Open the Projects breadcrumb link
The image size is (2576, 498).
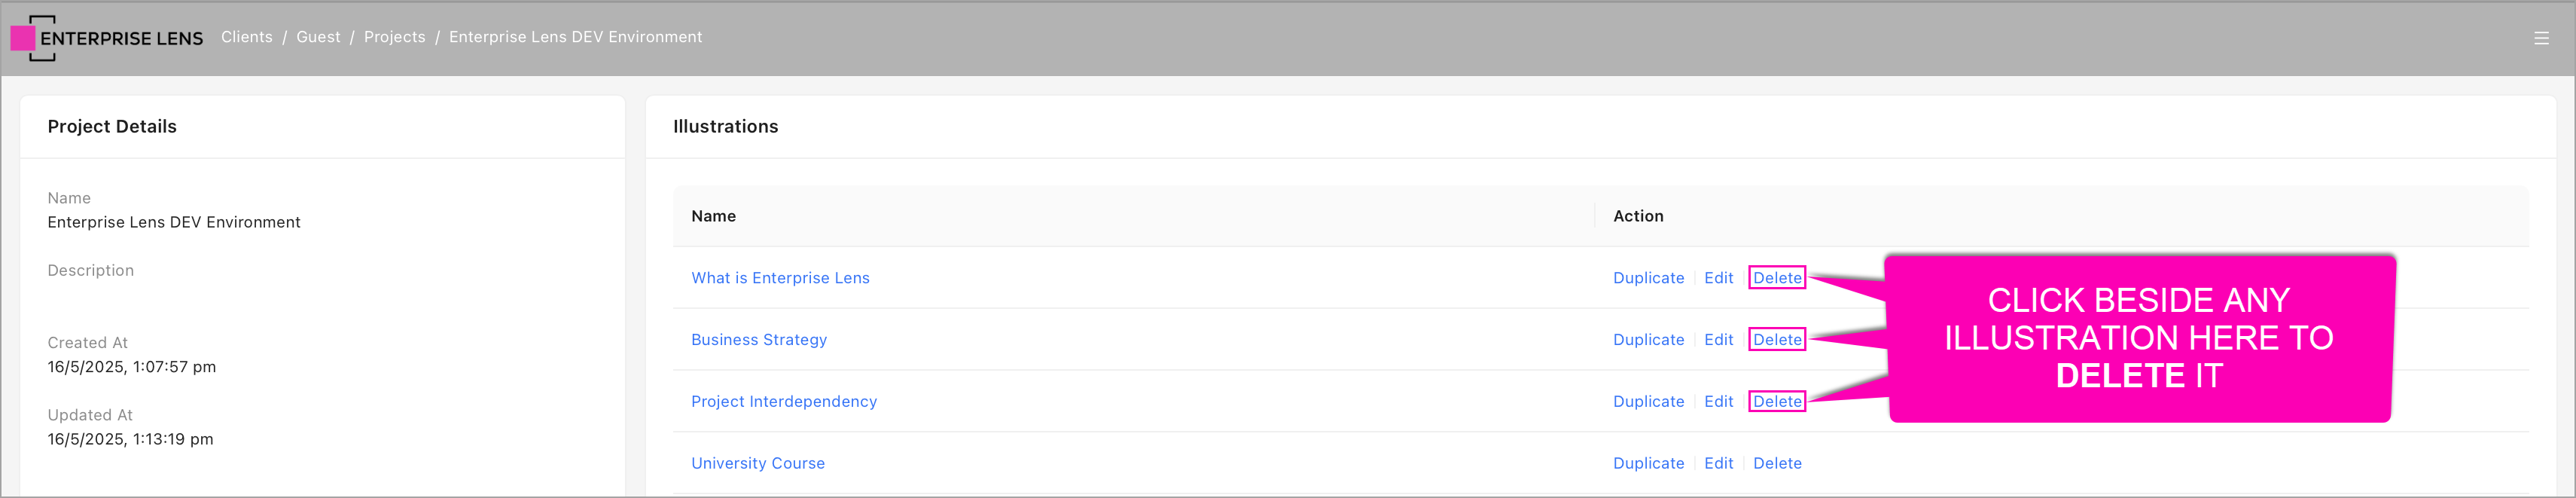(394, 37)
